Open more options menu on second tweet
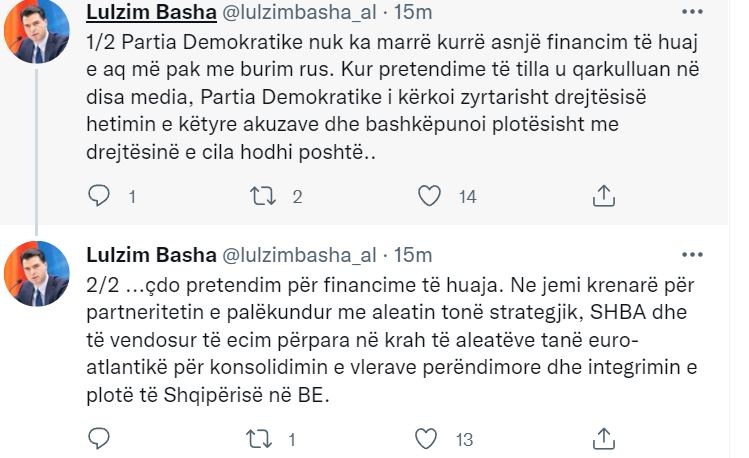The height and width of the screenshot is (458, 749). pyautogui.click(x=691, y=253)
